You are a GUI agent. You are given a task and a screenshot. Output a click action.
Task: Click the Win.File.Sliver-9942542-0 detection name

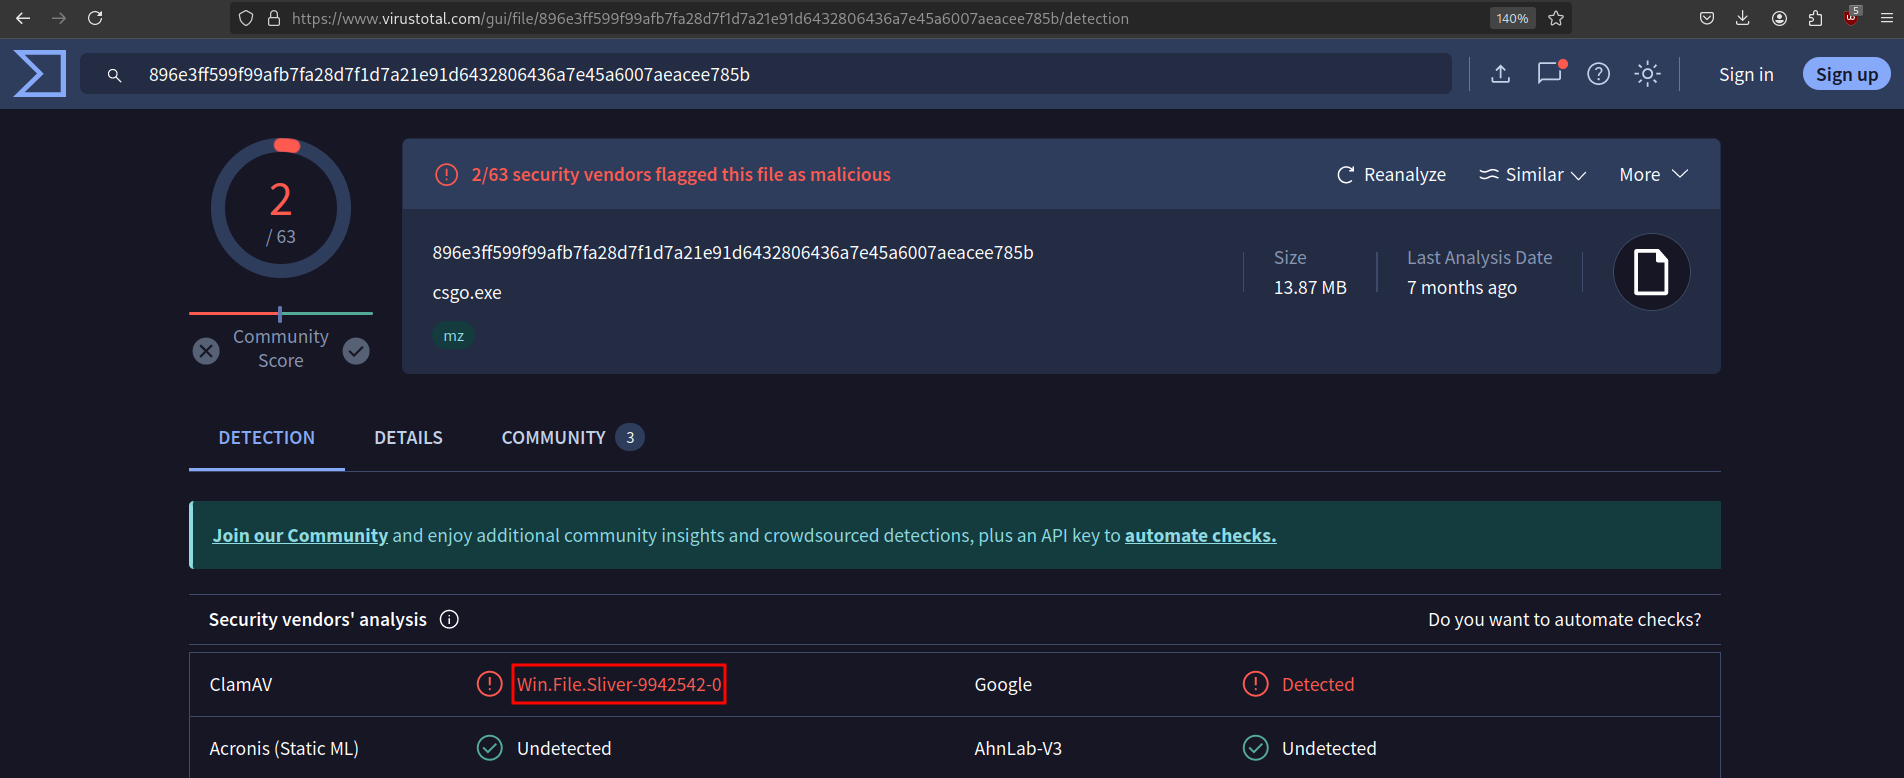click(619, 684)
